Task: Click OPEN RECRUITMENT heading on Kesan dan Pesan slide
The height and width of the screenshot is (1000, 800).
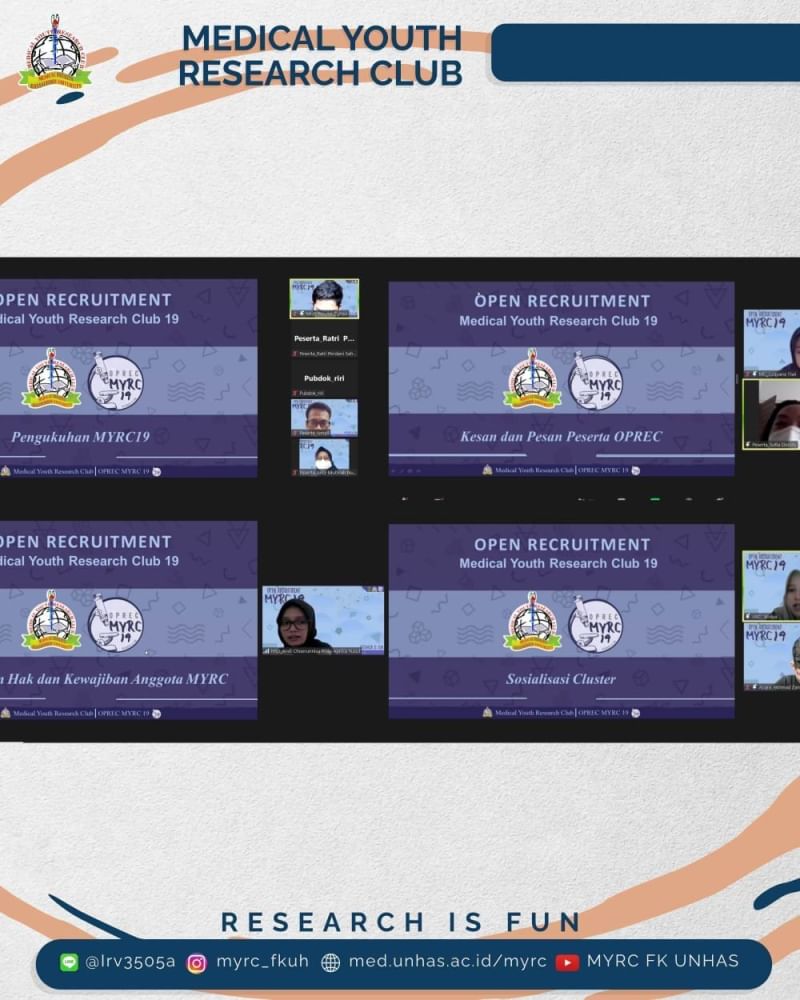Action: 562,301
